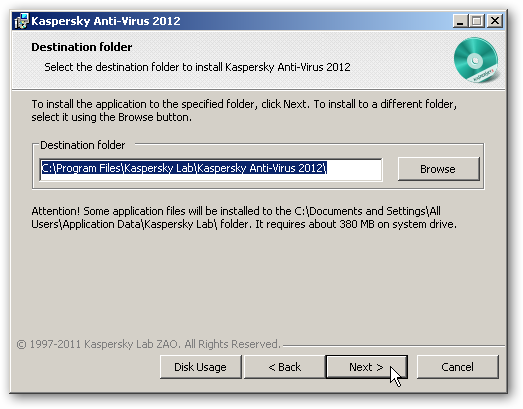Click the 'Select the destination folder' subtitle text

point(197,67)
